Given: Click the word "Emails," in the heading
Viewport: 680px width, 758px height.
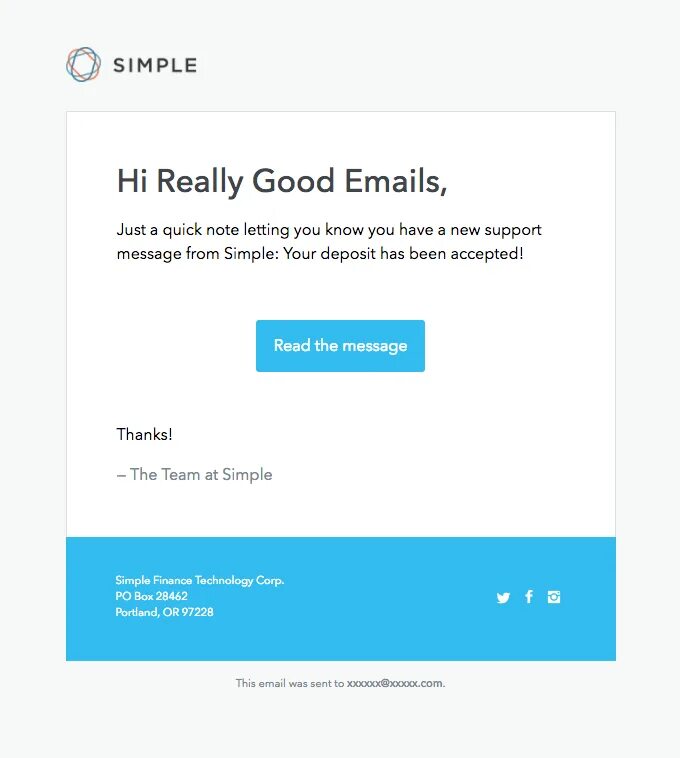Looking at the screenshot, I should (x=395, y=181).
